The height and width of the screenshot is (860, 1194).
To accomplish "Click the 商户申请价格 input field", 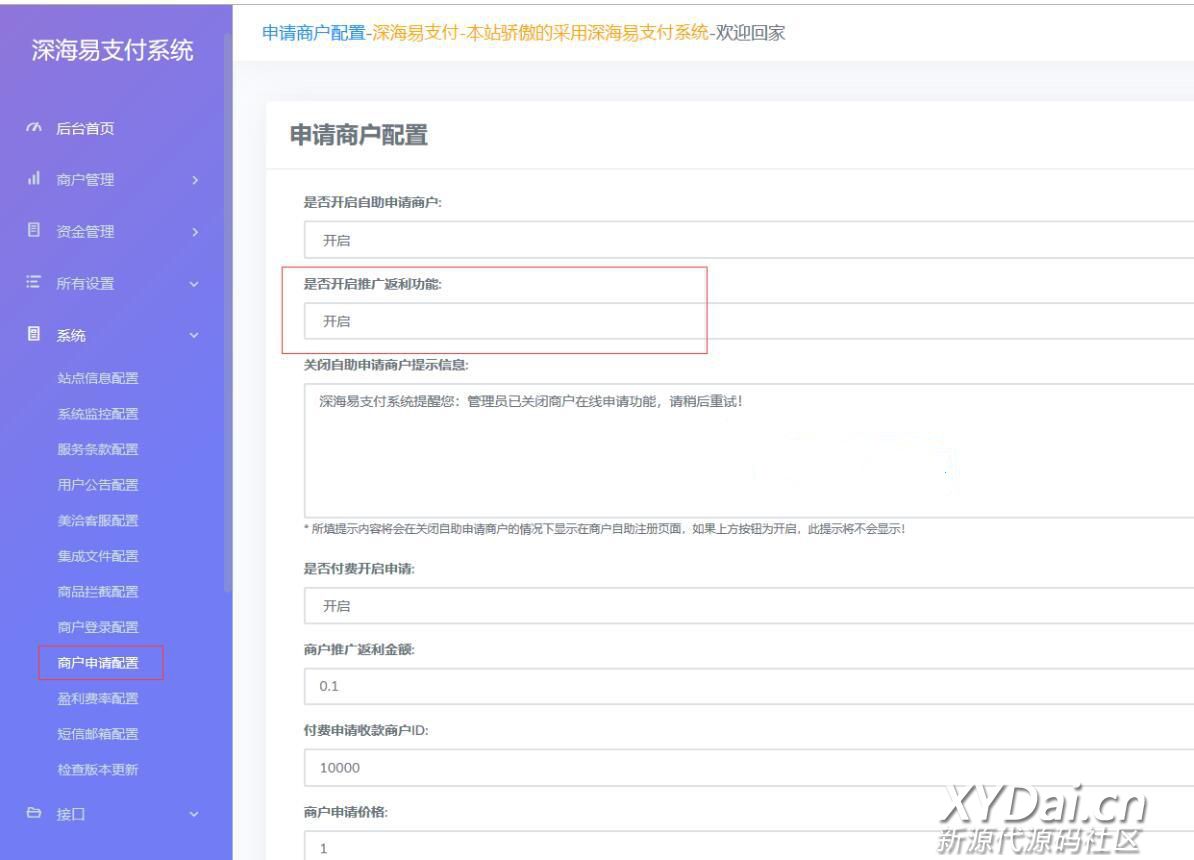I will click(749, 846).
